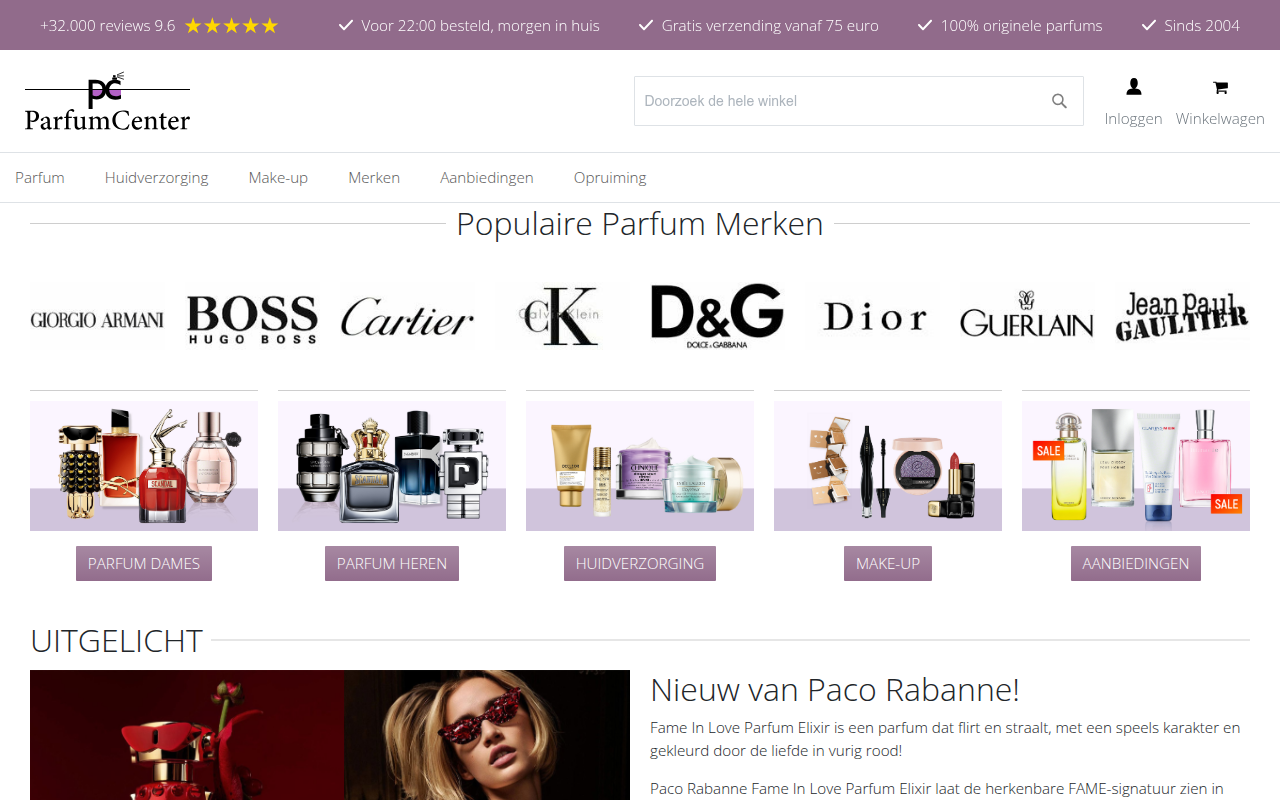Go to Opruiming in the navigation bar
This screenshot has height=800, width=1280.
610,178
